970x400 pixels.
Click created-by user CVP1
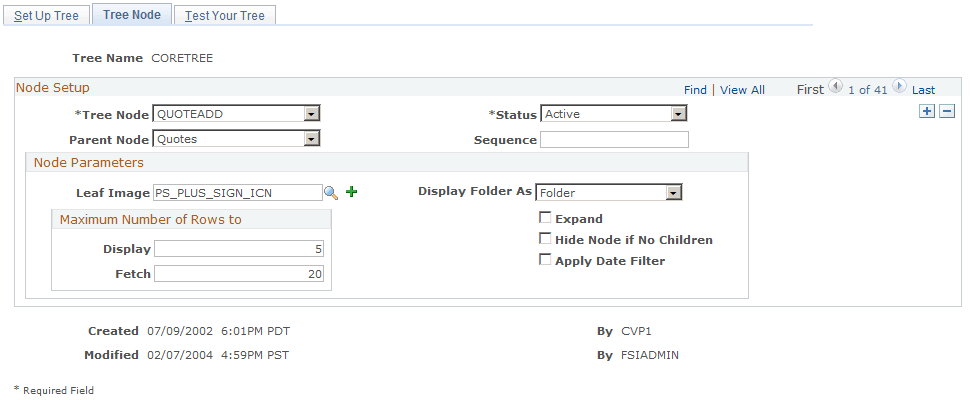coord(637,331)
